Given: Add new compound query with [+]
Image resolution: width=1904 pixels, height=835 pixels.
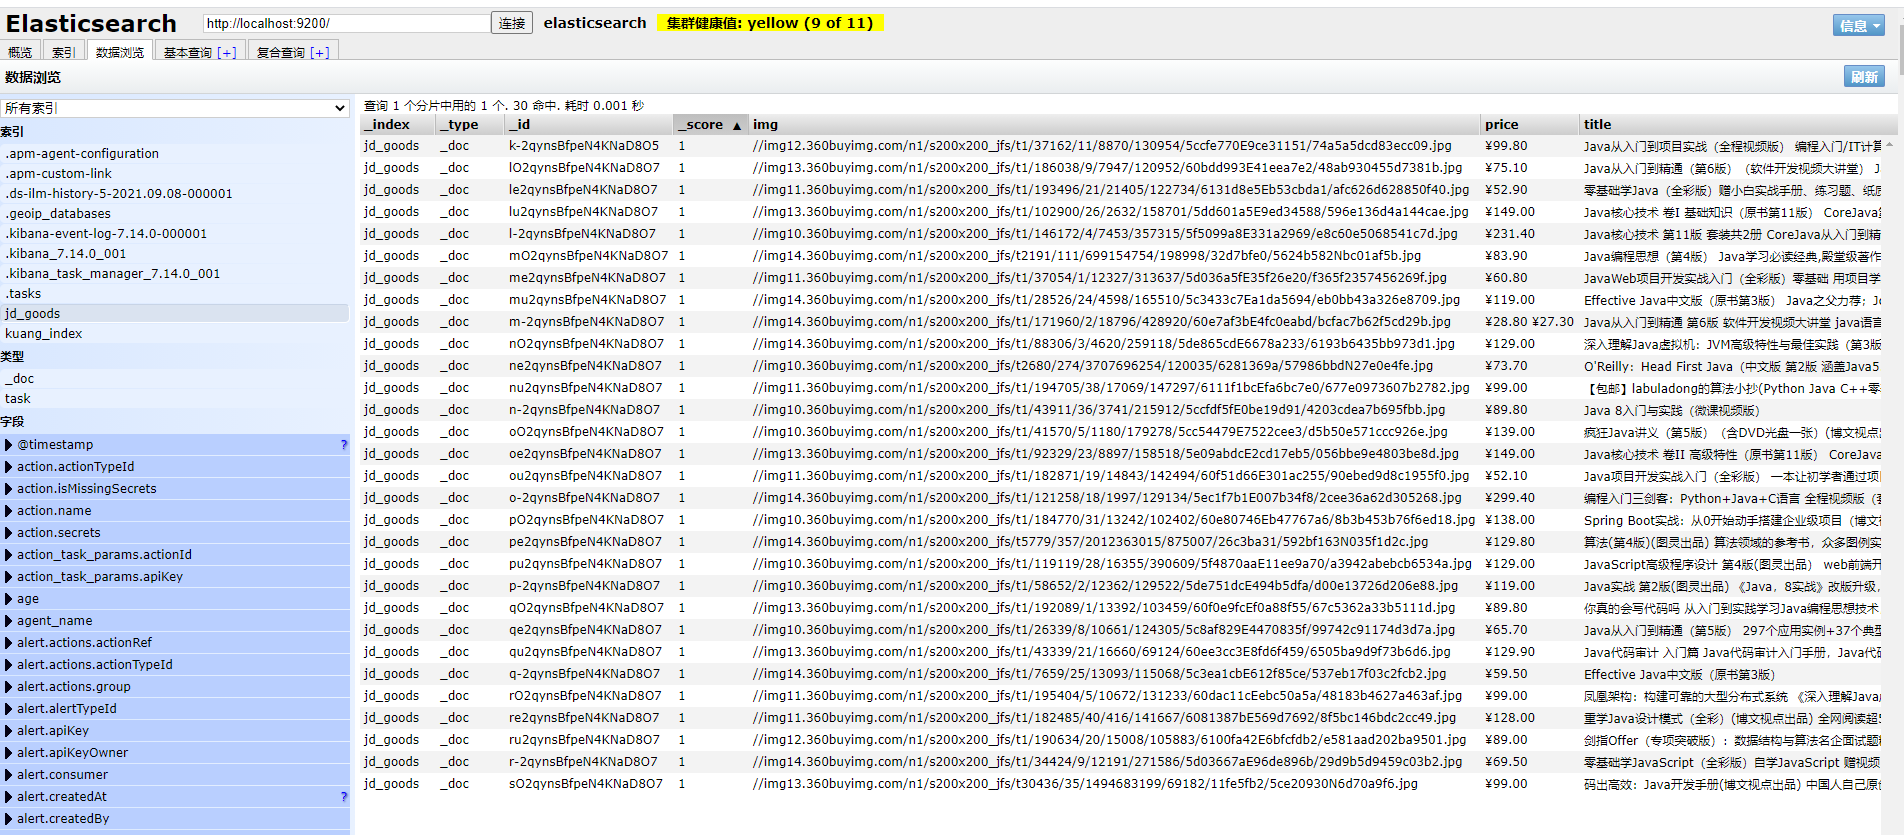Looking at the screenshot, I should tap(320, 53).
